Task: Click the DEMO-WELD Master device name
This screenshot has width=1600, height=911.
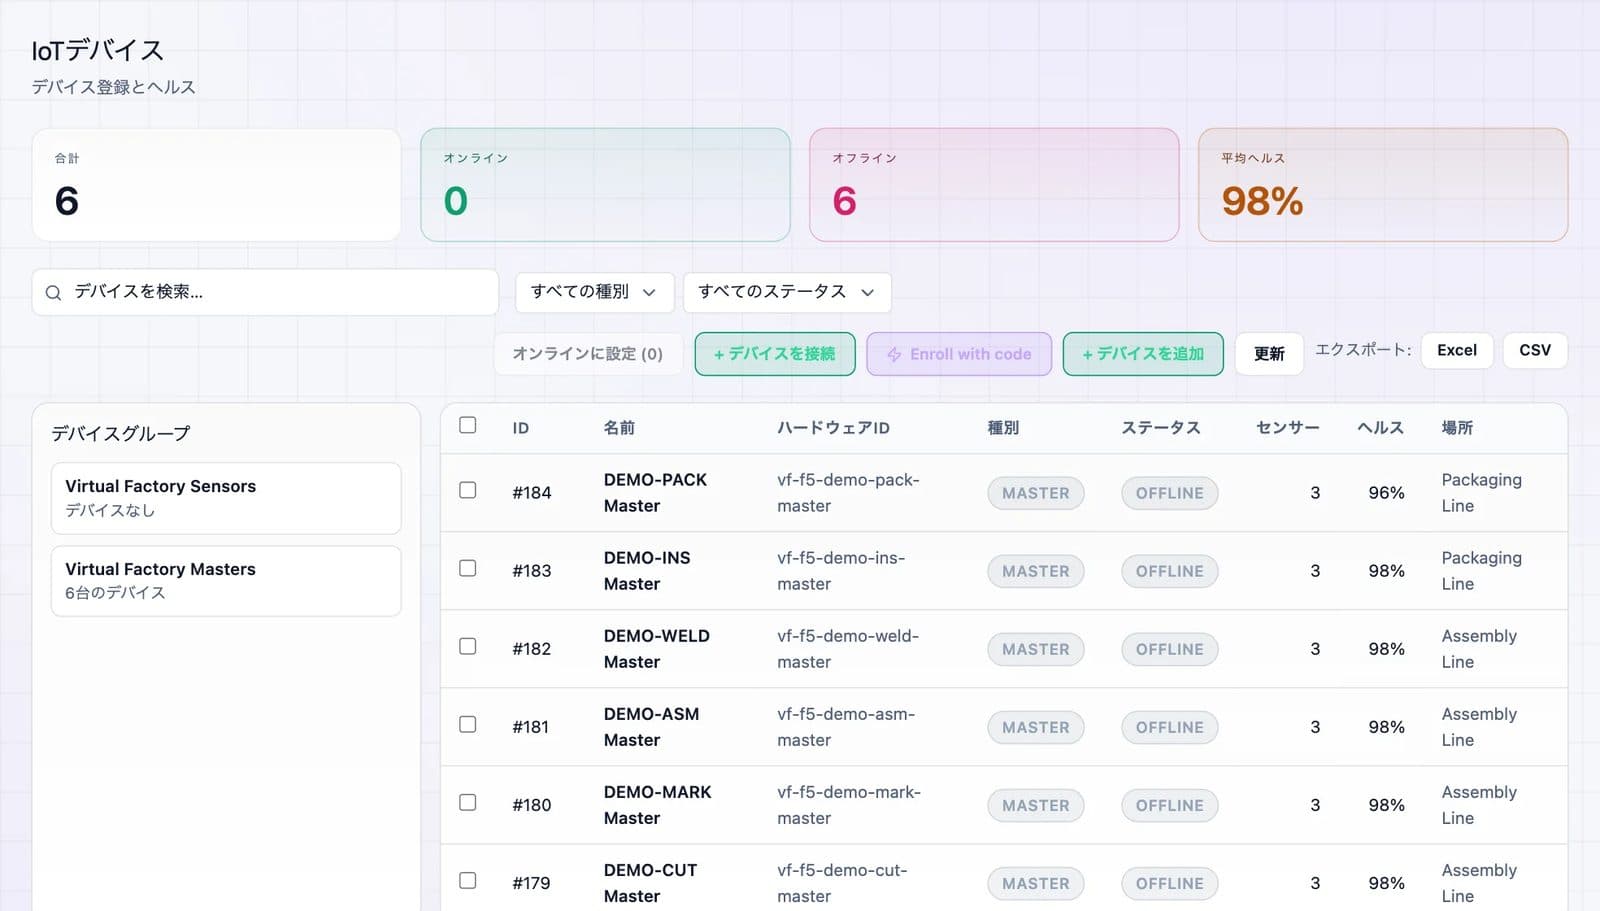Action: pos(657,649)
